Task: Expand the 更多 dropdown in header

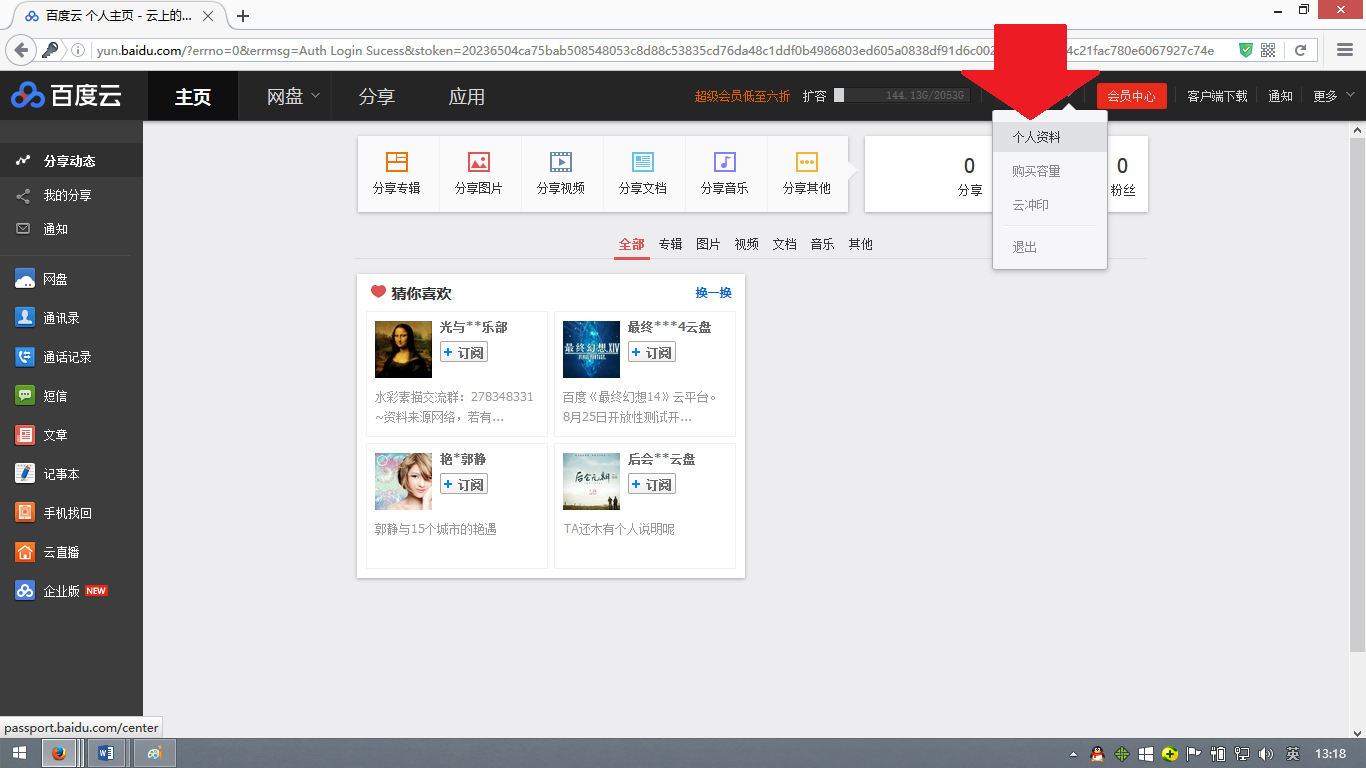Action: 1334,96
